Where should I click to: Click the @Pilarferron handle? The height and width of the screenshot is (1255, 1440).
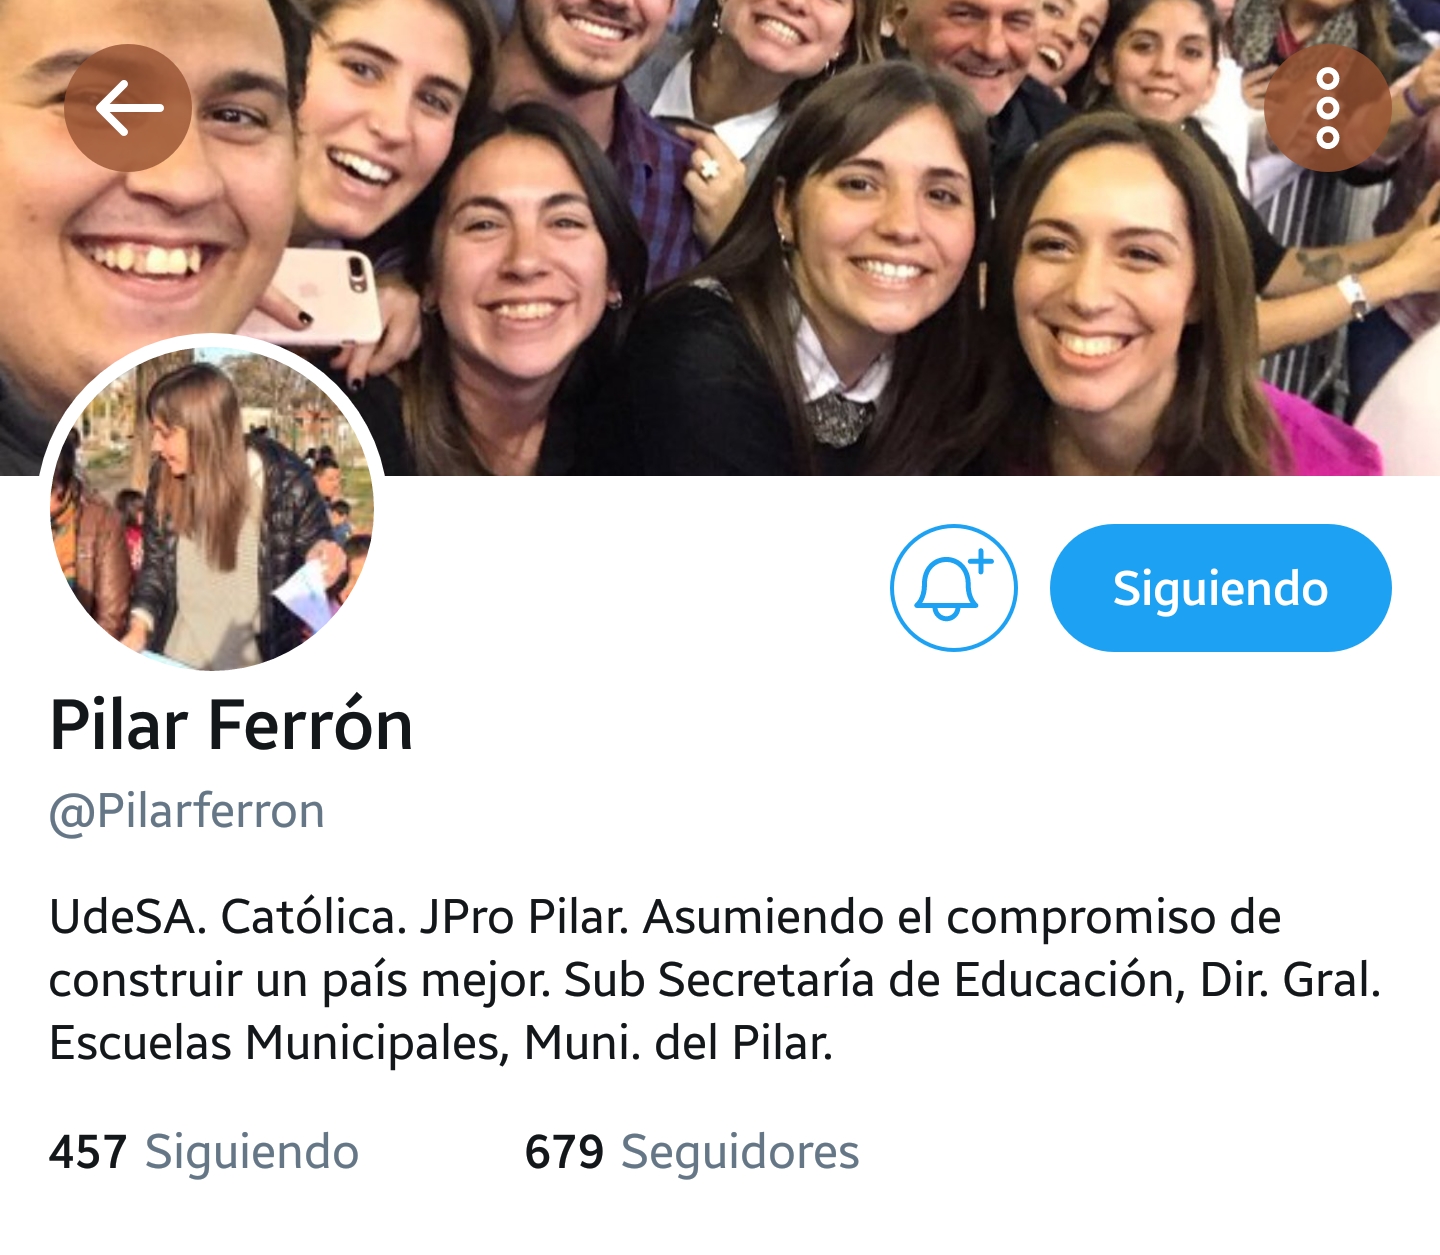[187, 811]
